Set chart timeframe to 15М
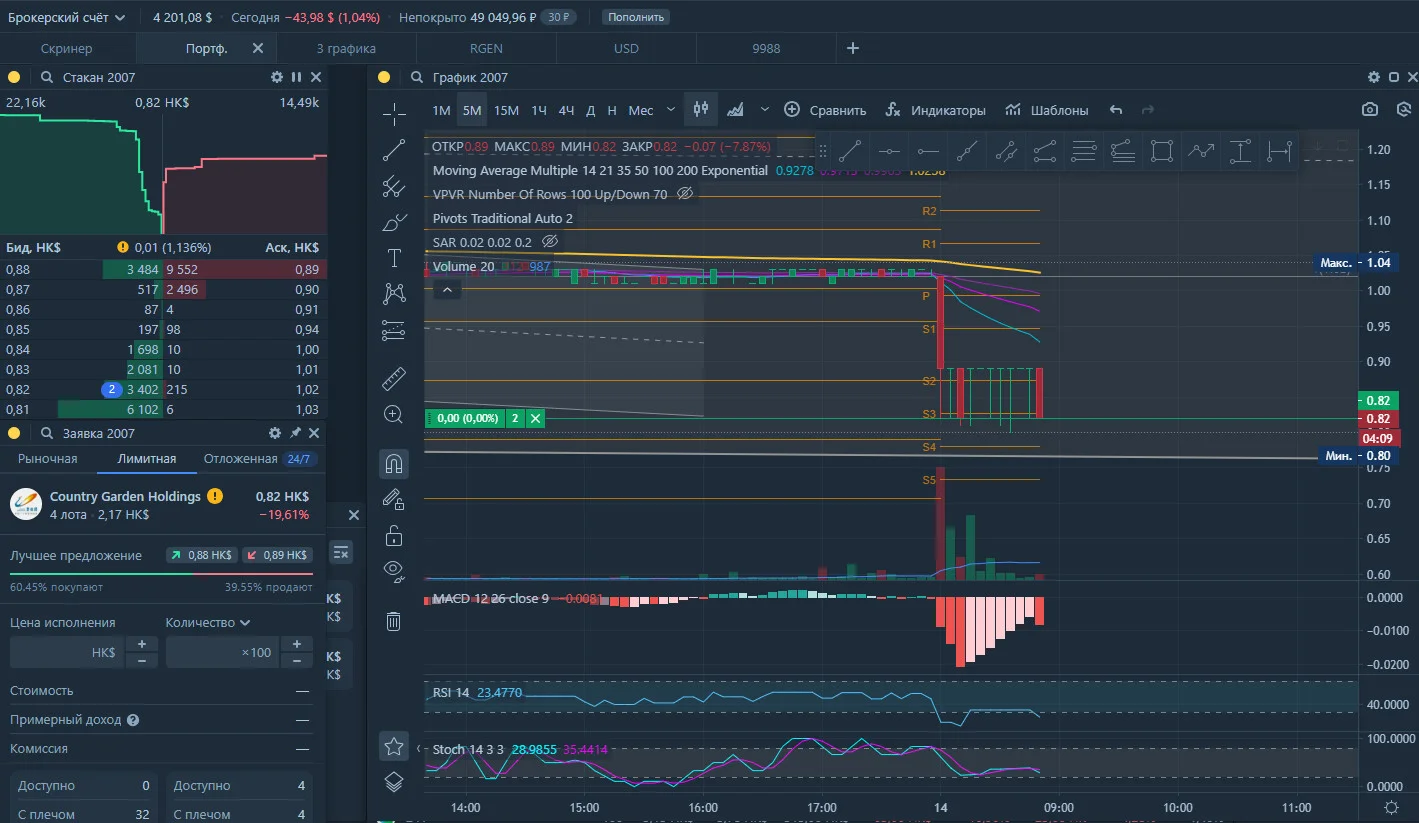This screenshot has height=823, width=1419. point(506,110)
